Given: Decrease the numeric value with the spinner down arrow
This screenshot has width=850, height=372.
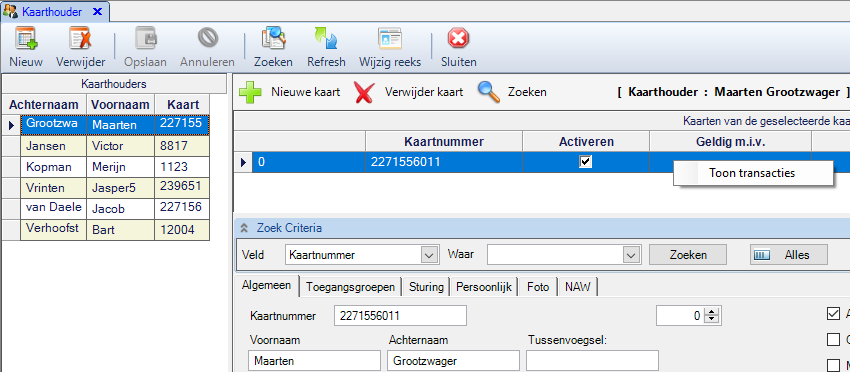Looking at the screenshot, I should click(713, 319).
